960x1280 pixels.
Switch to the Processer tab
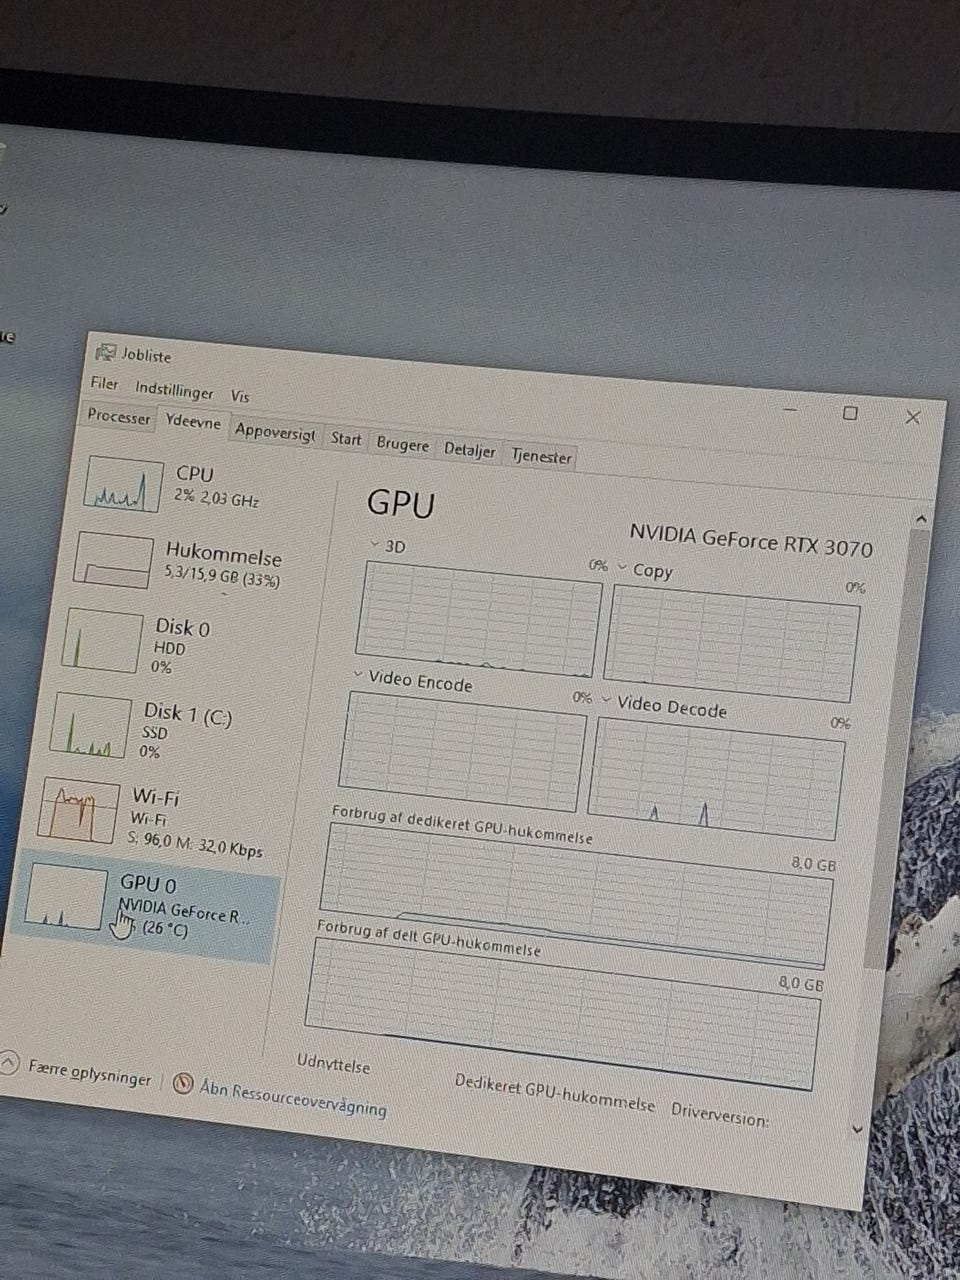coord(119,417)
